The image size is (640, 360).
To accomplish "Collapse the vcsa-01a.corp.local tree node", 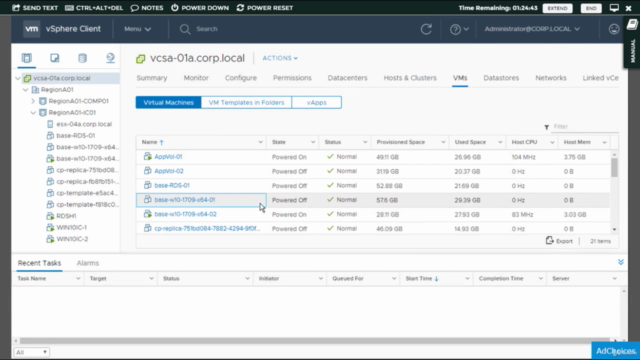I will pyautogui.click(x=18, y=78).
